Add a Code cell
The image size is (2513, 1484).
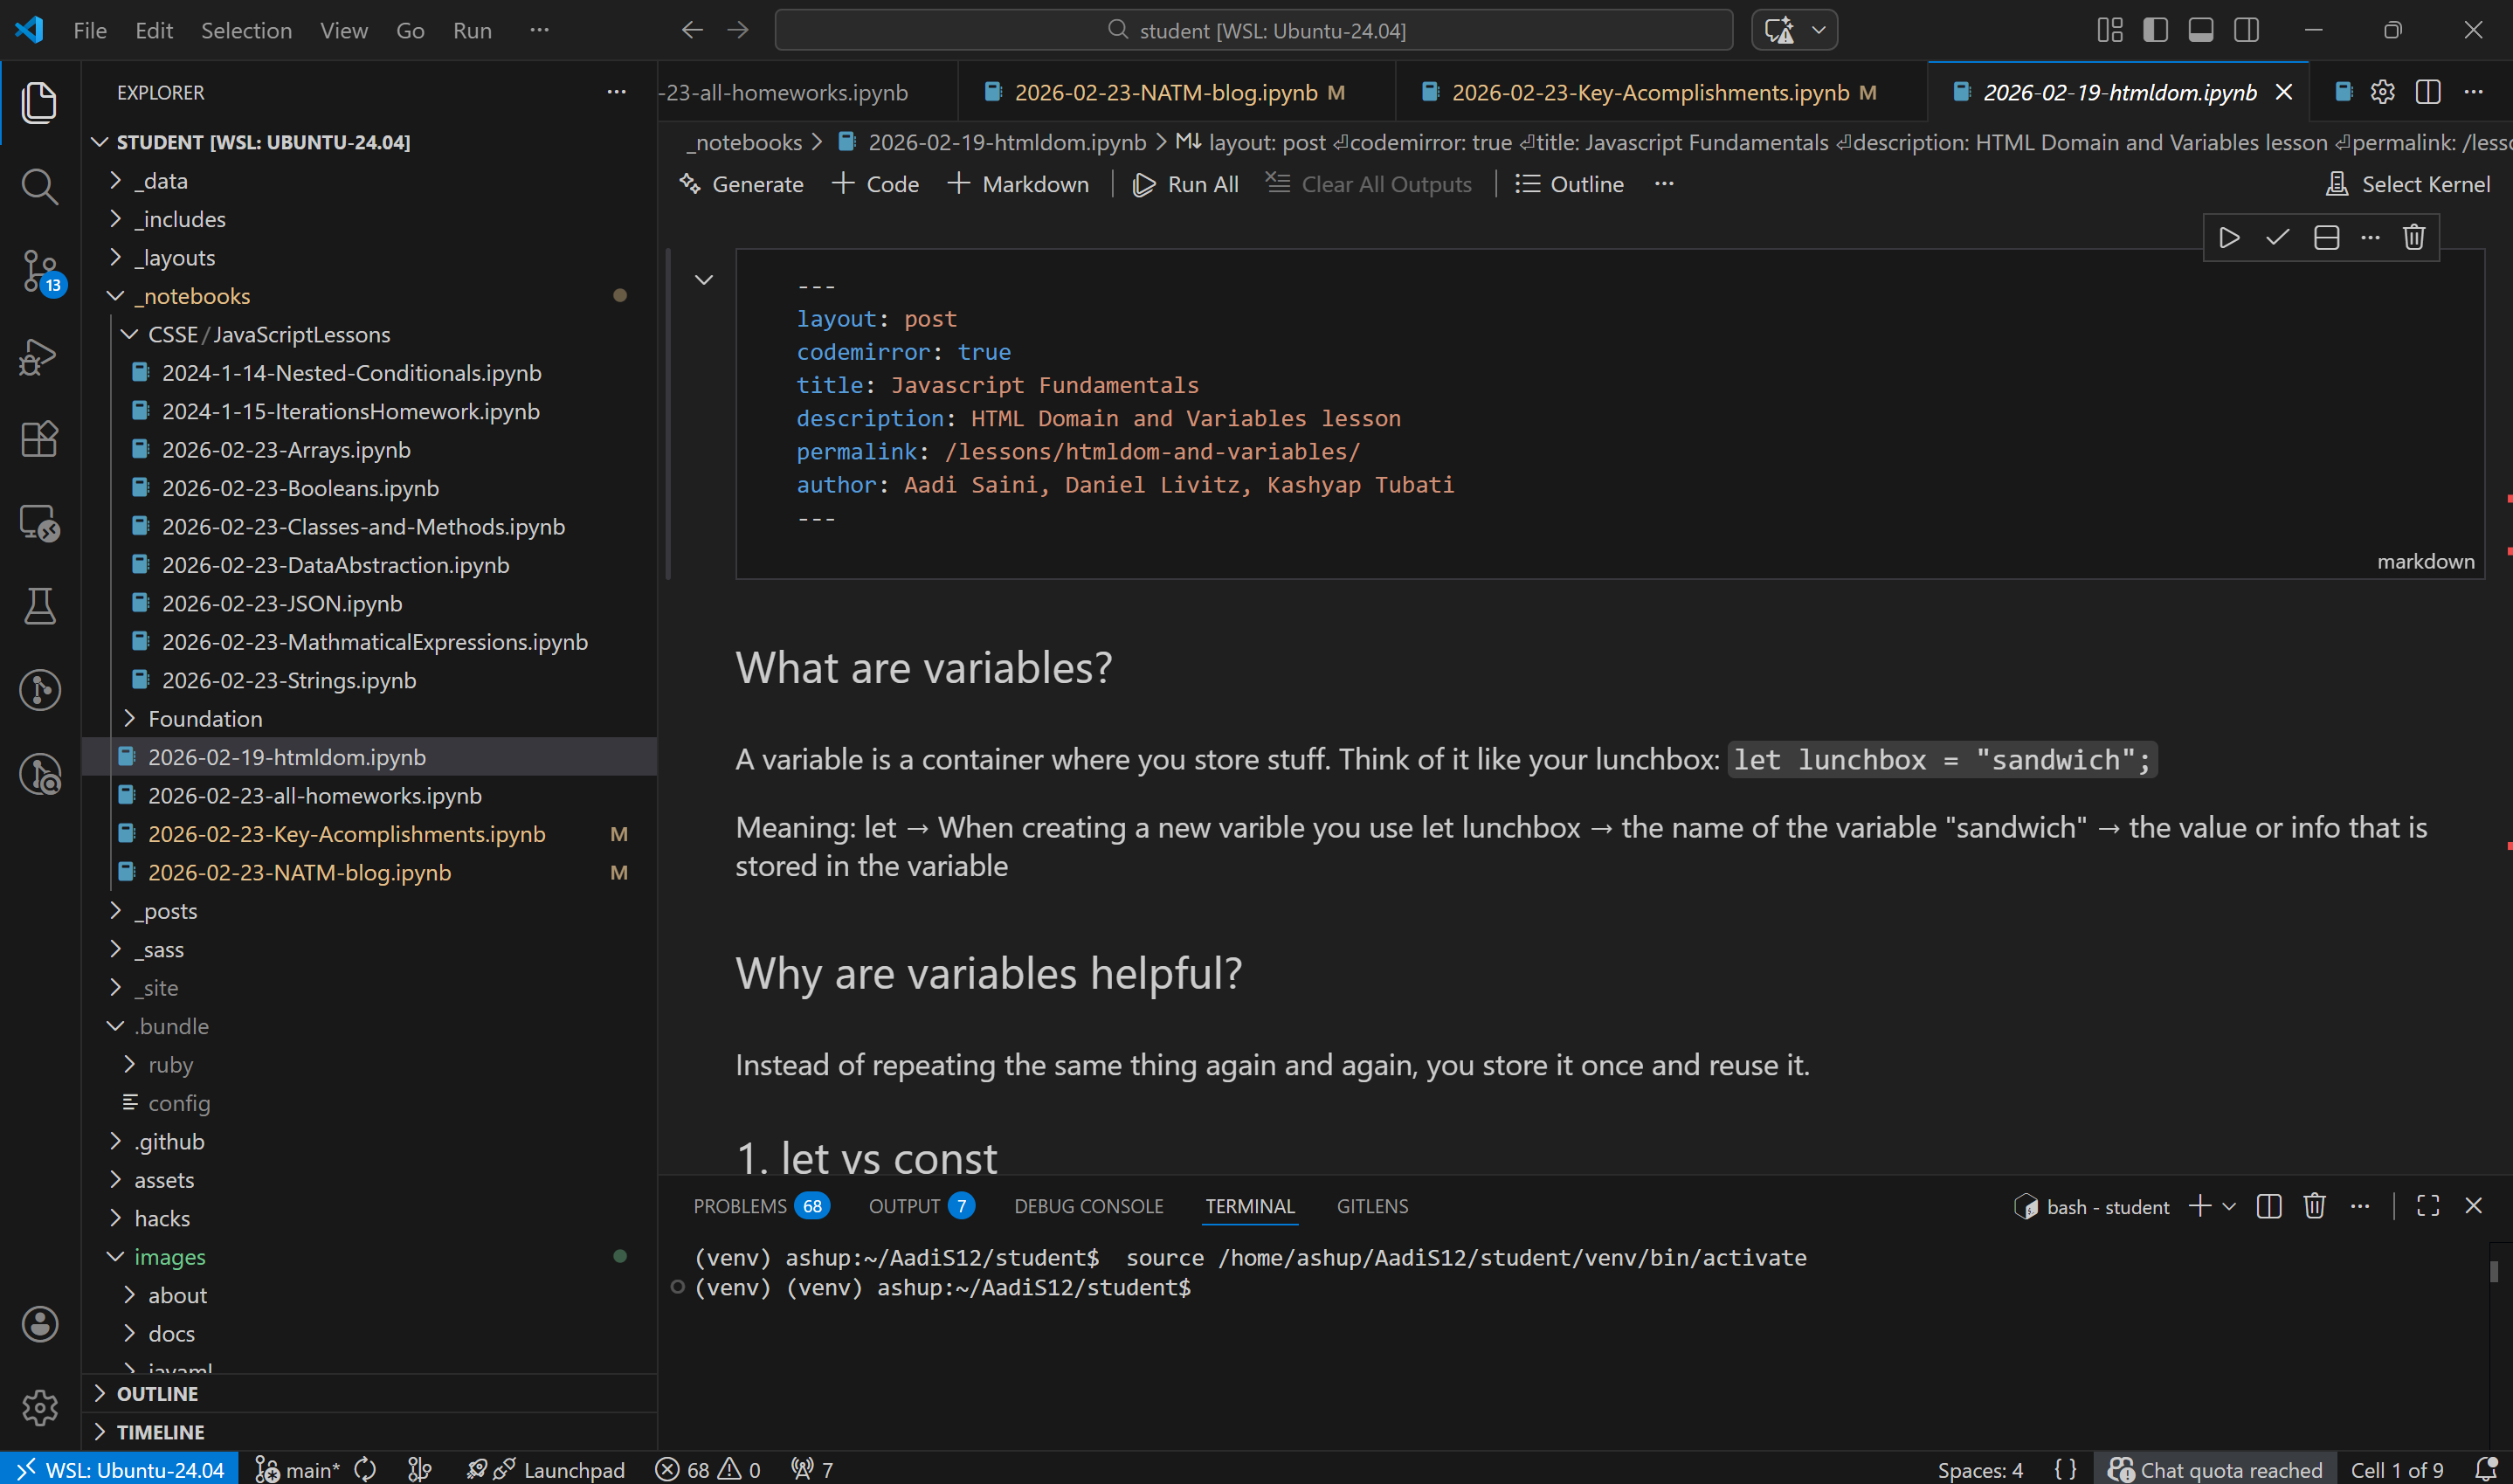[x=876, y=184]
